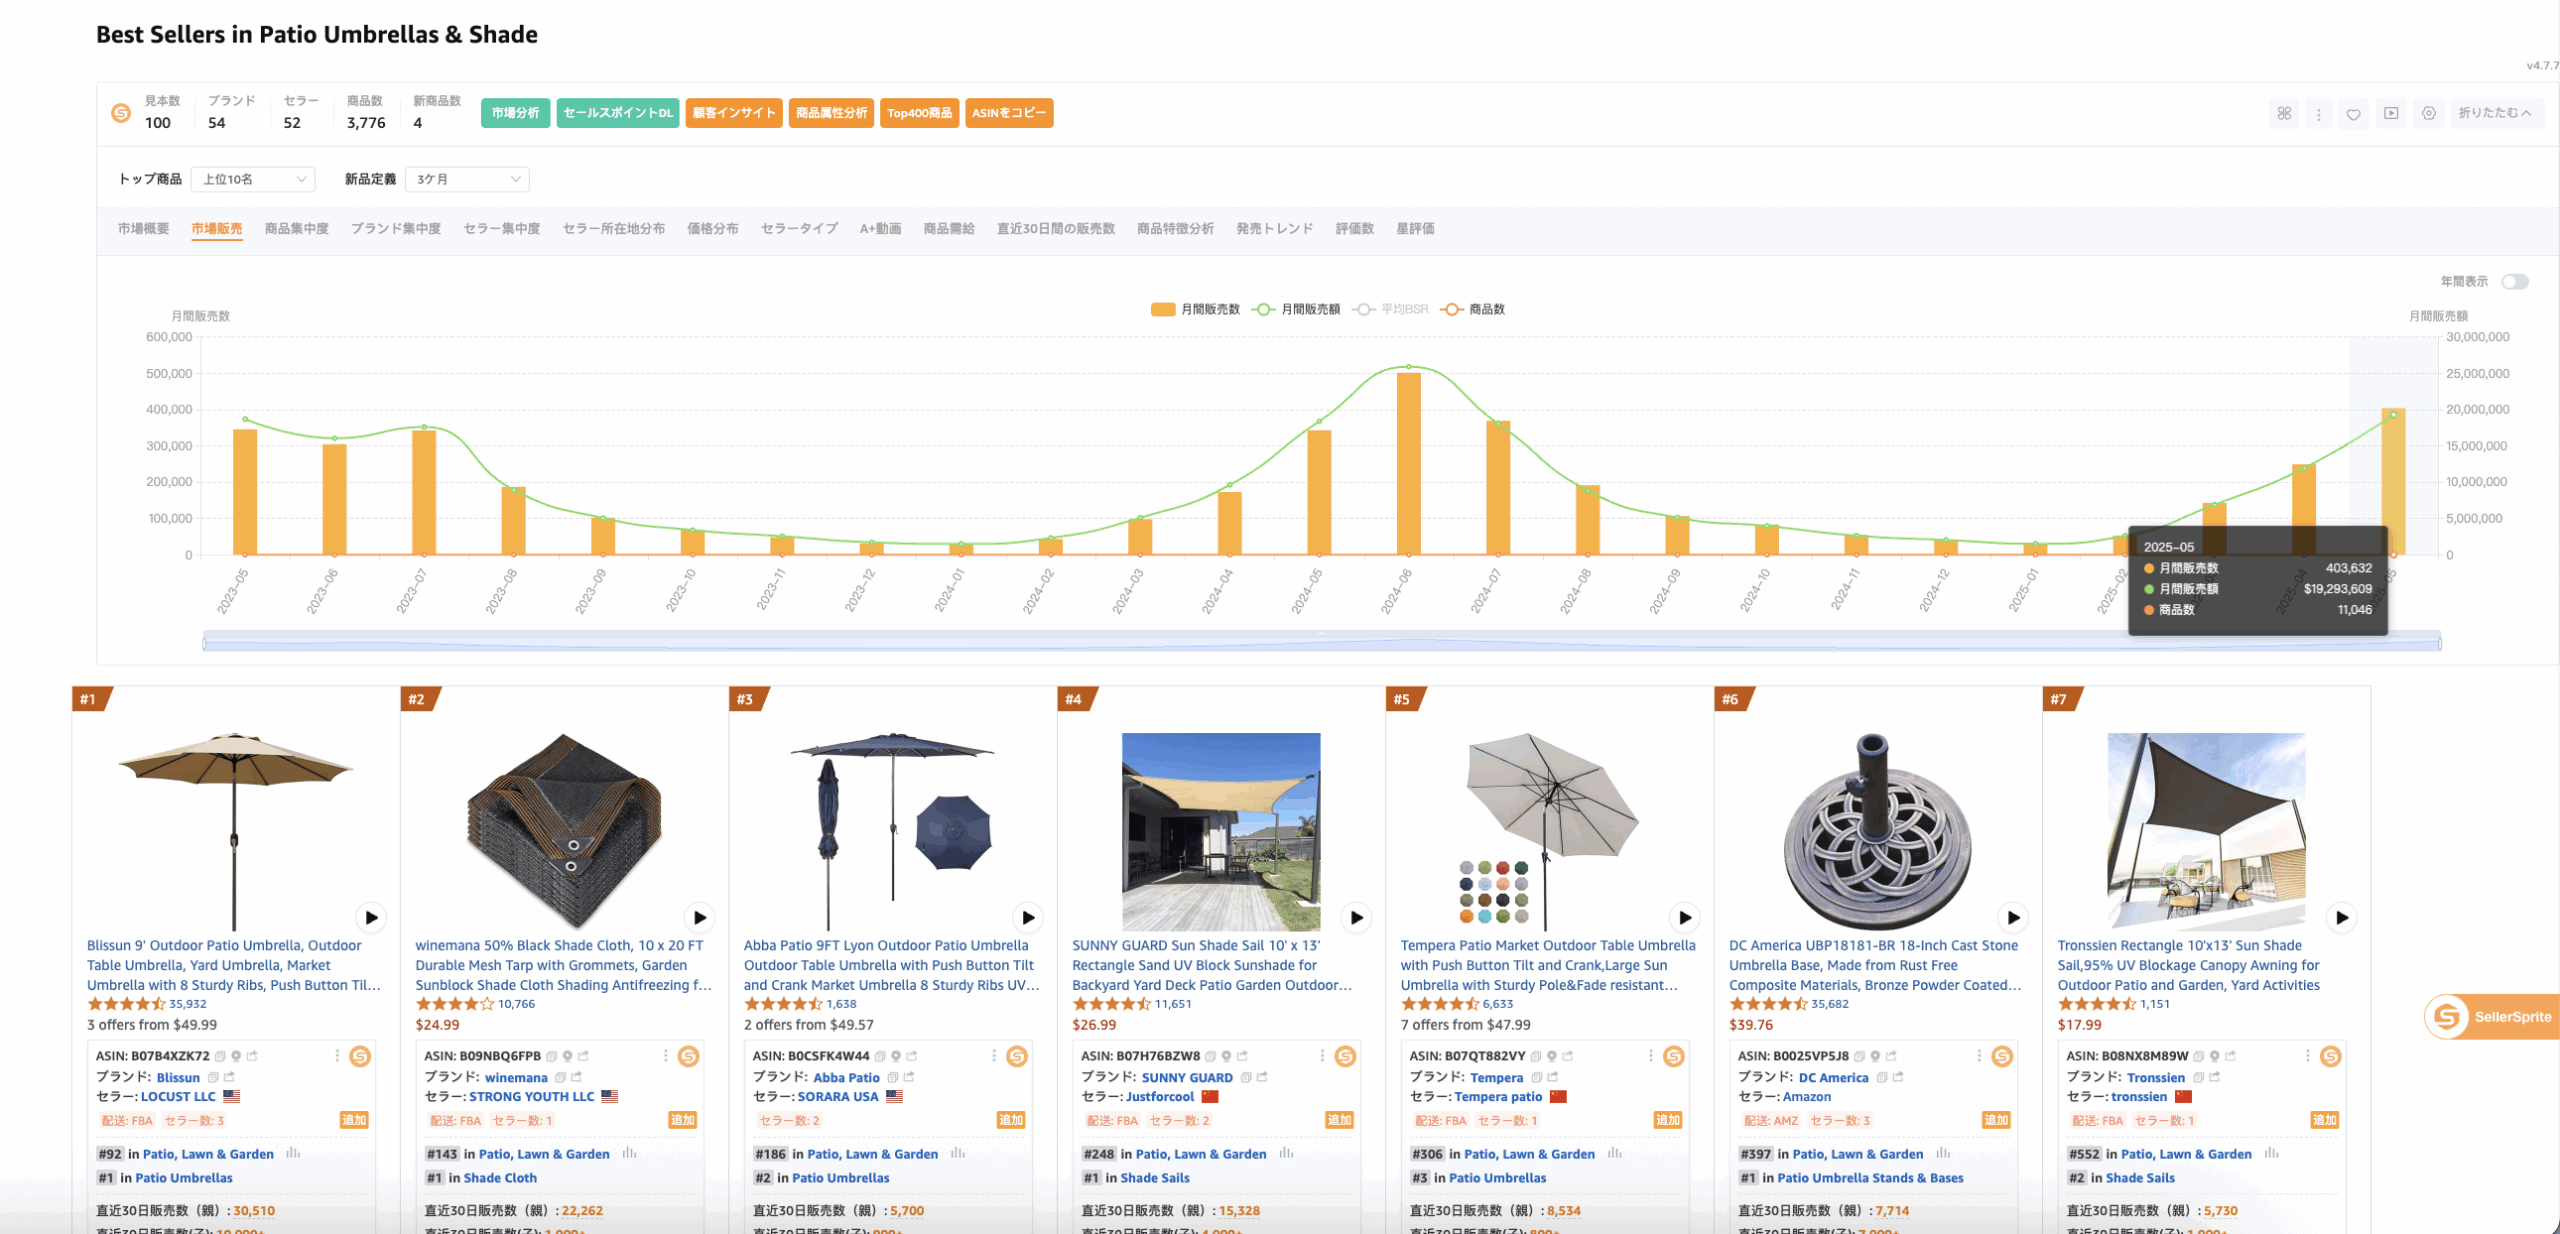Open Tempera Patio Market umbrella title link
Viewport: 2560px width, 1234px height.
click(x=1548, y=965)
